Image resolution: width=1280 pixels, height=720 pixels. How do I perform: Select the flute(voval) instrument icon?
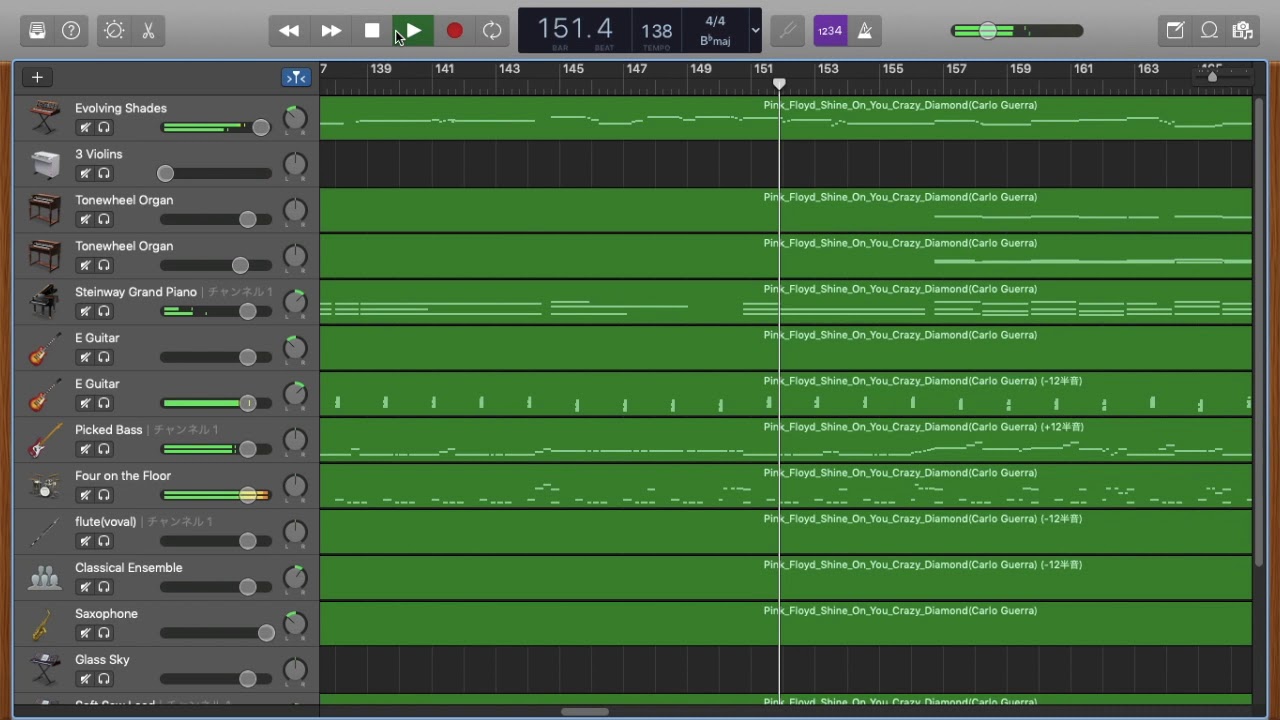[x=45, y=532]
